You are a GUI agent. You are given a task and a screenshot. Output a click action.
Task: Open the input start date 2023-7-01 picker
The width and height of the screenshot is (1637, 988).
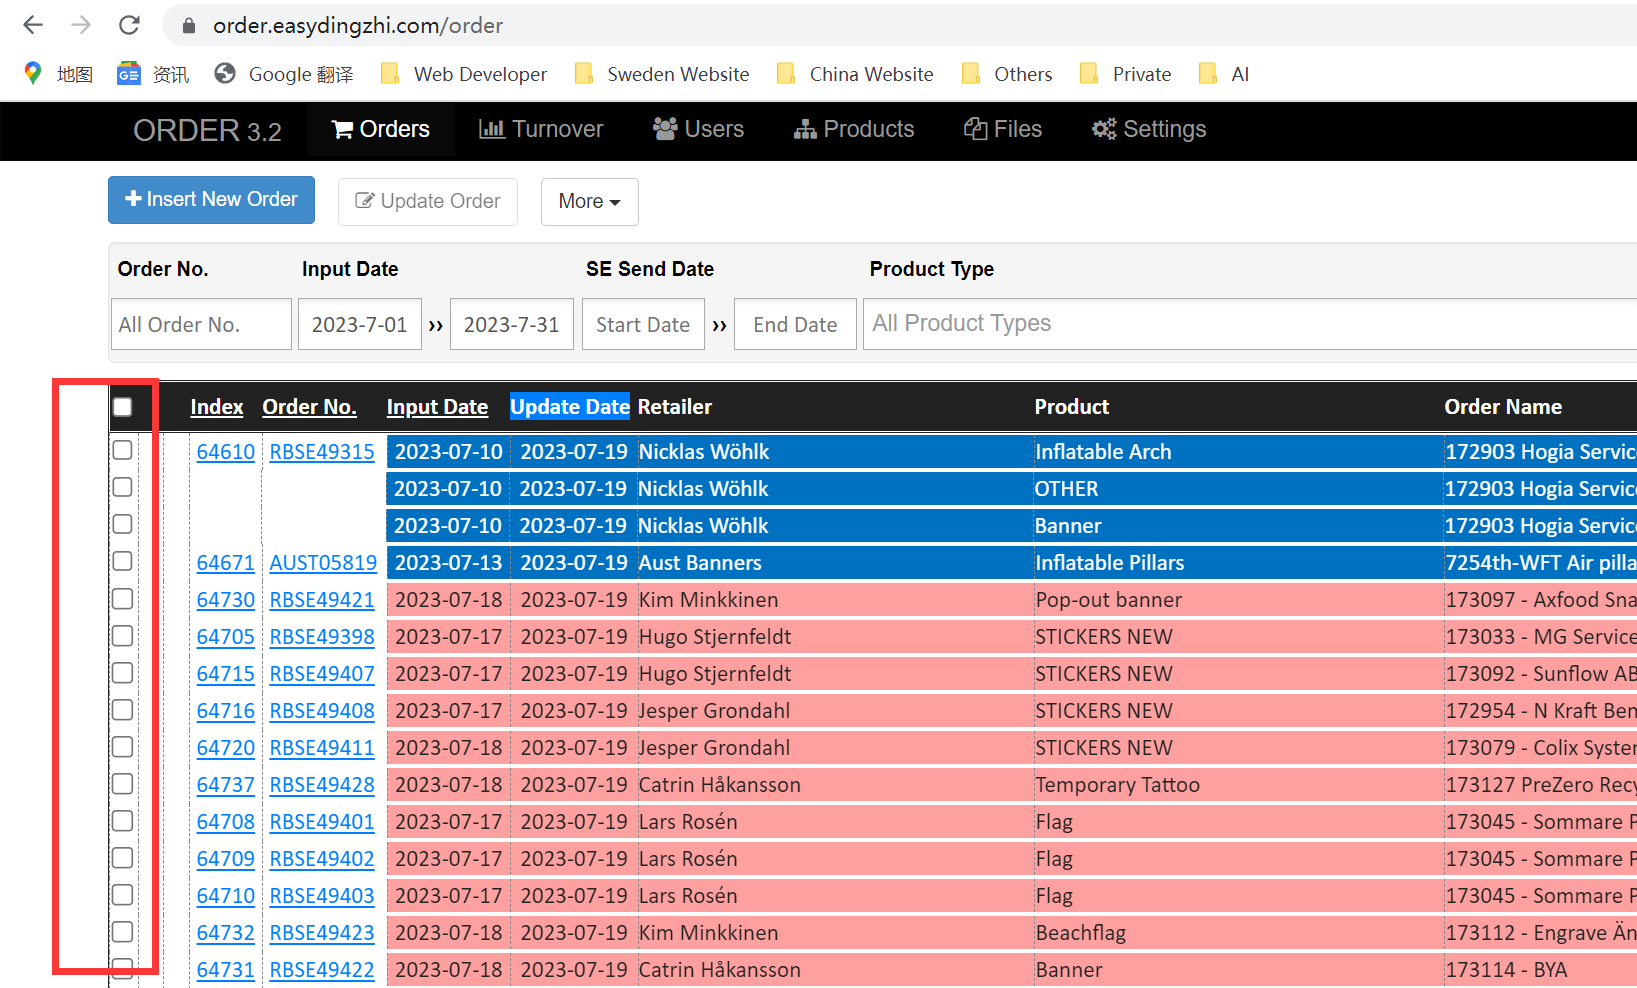point(359,325)
